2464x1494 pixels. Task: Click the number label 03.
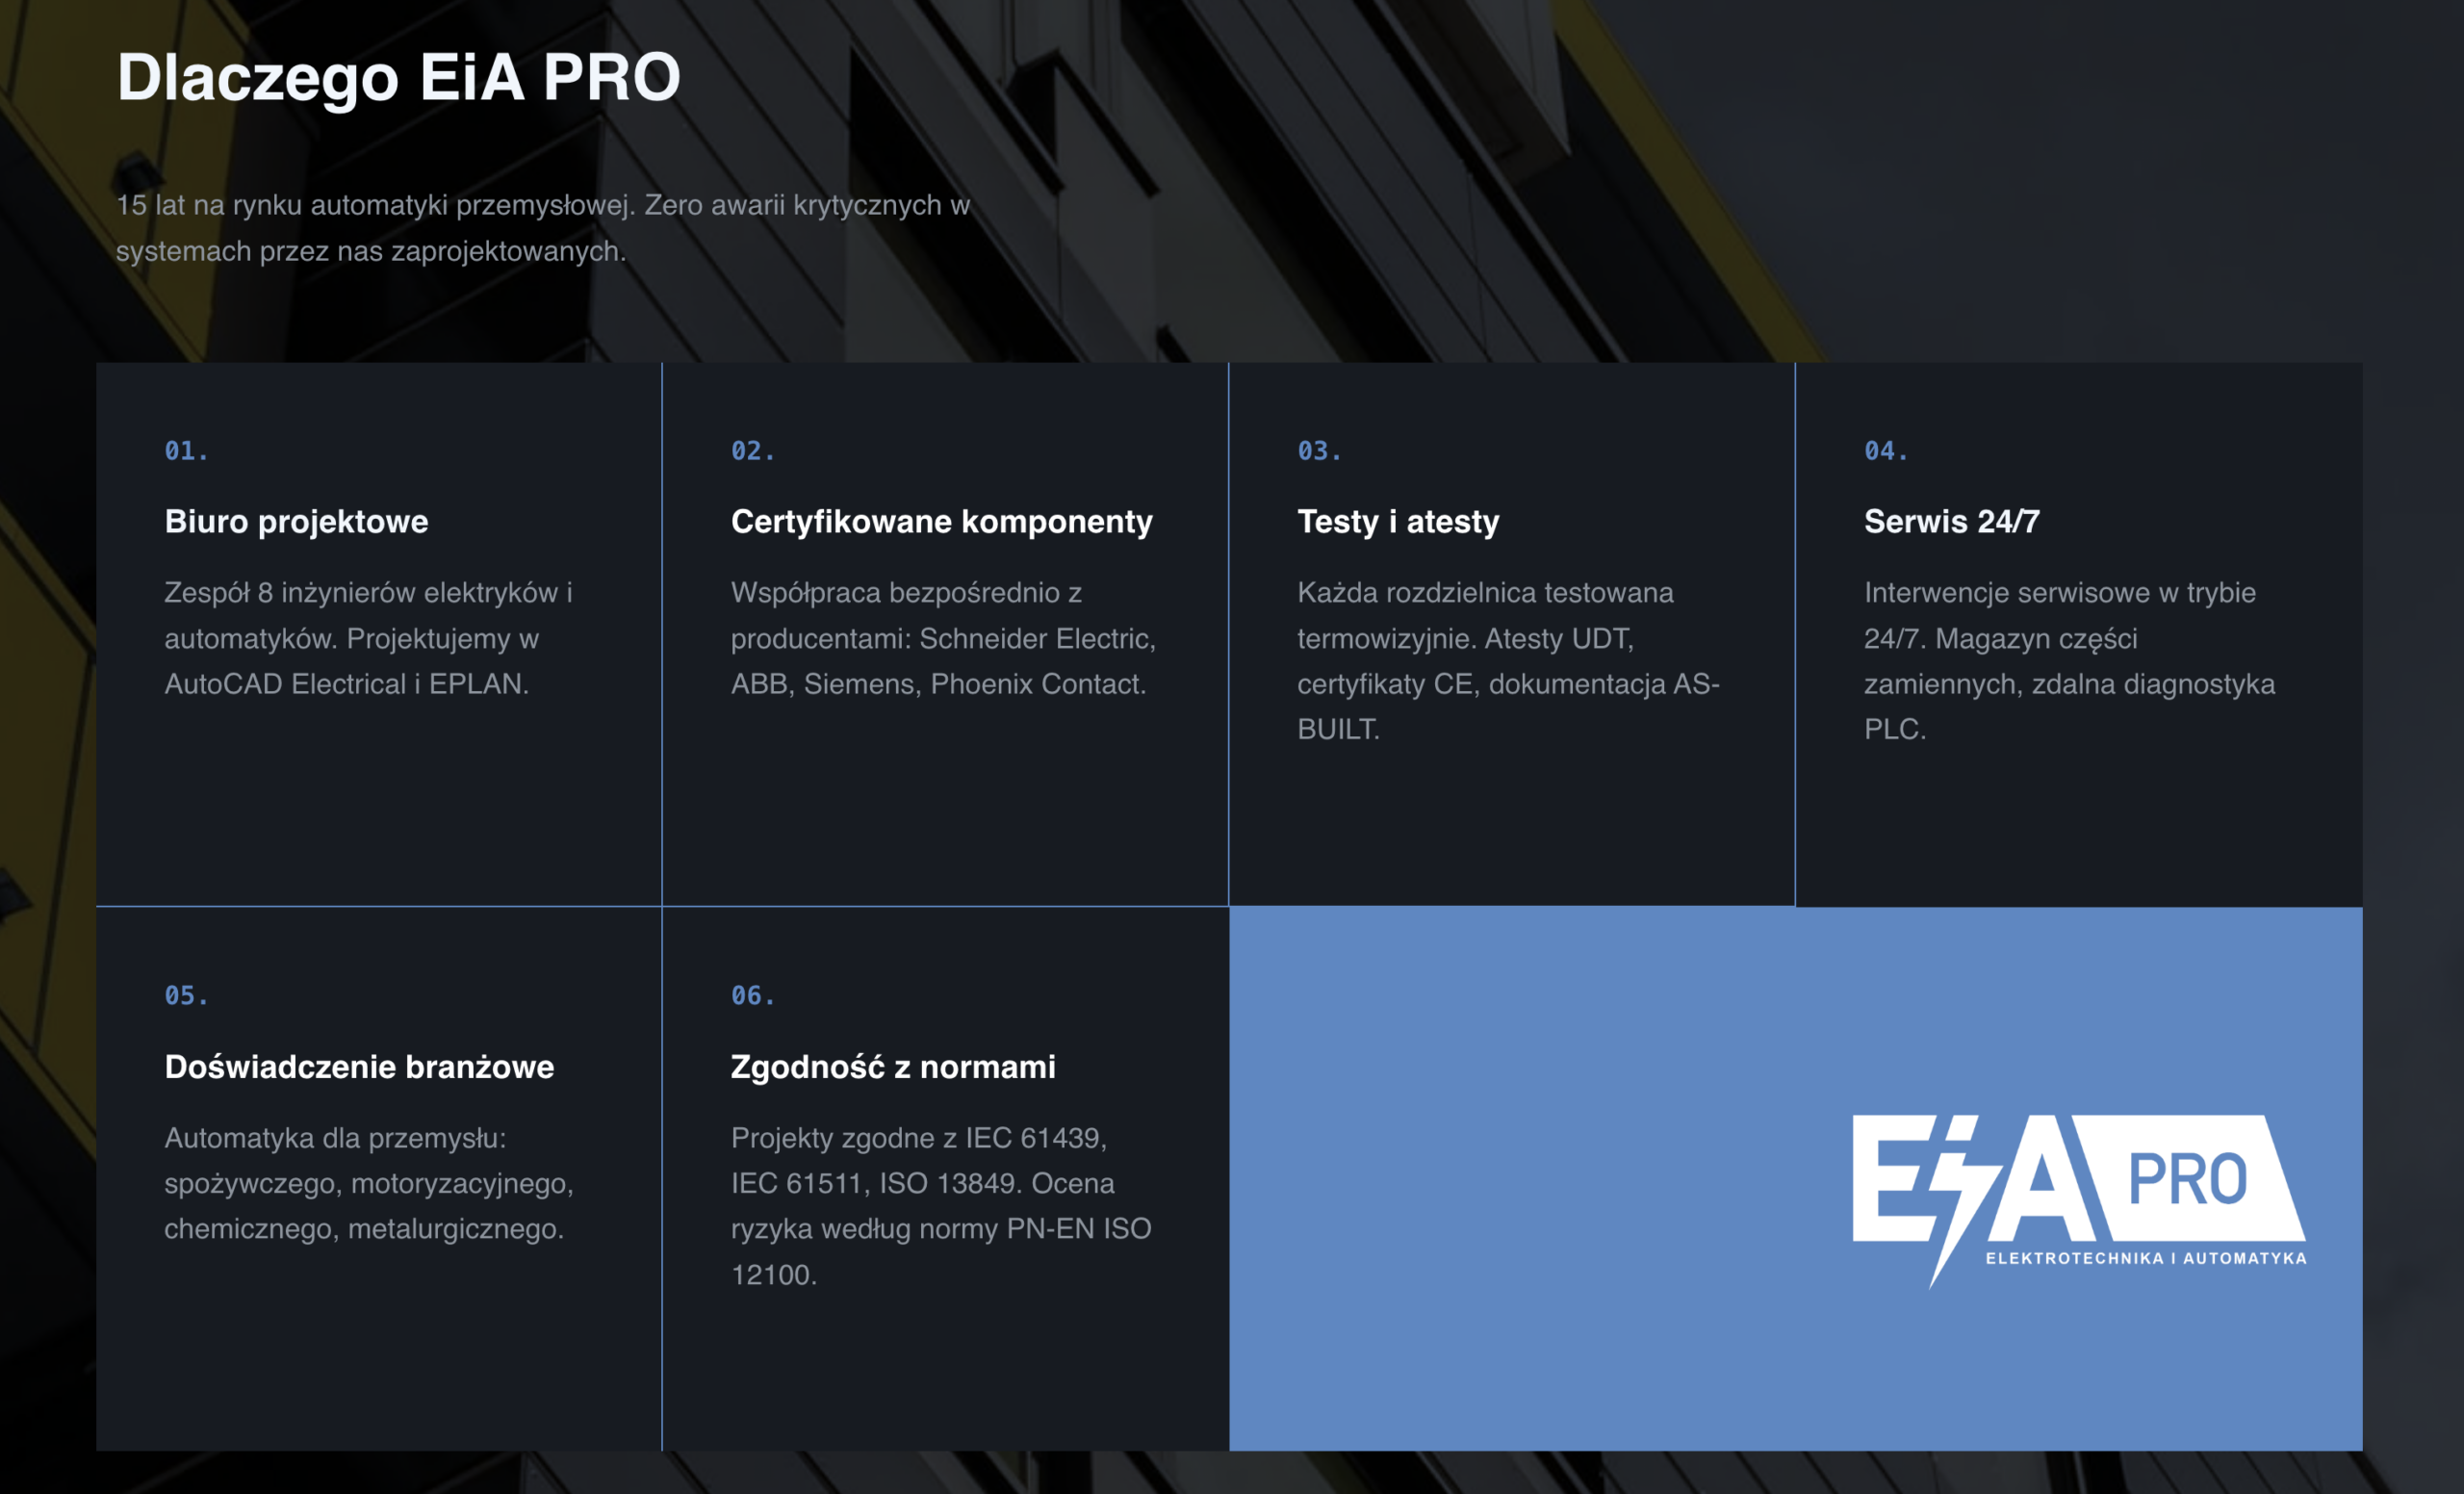[1319, 451]
